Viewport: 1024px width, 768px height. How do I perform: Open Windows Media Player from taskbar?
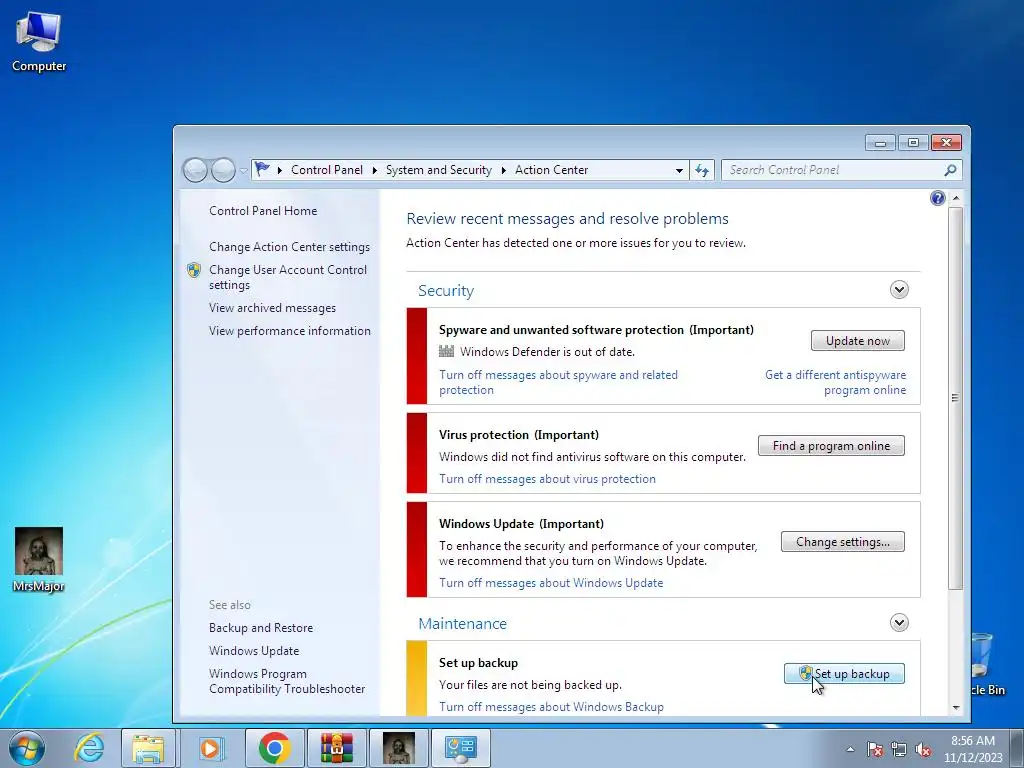coord(210,748)
